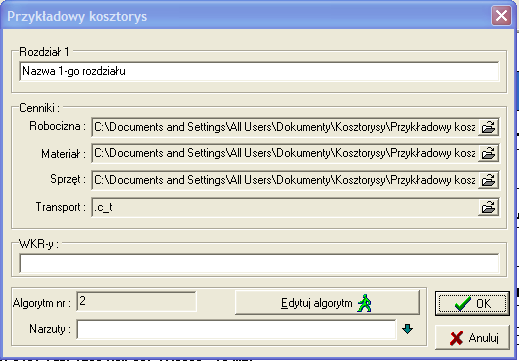Focus the Rozdział 1 name field
The image size is (519, 361).
pos(259,71)
